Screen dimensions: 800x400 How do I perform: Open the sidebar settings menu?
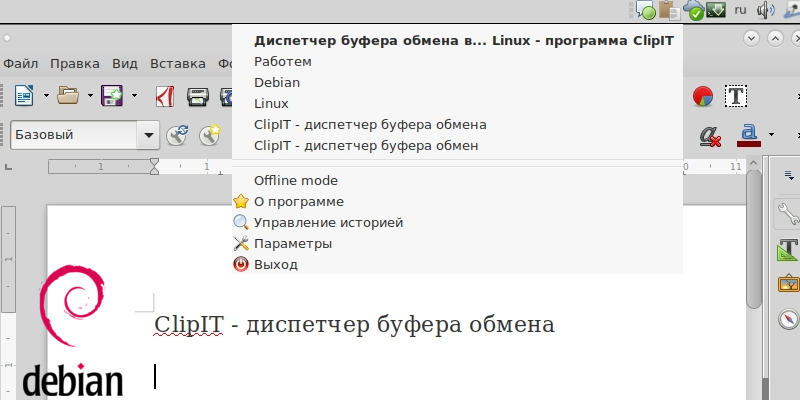789,176
